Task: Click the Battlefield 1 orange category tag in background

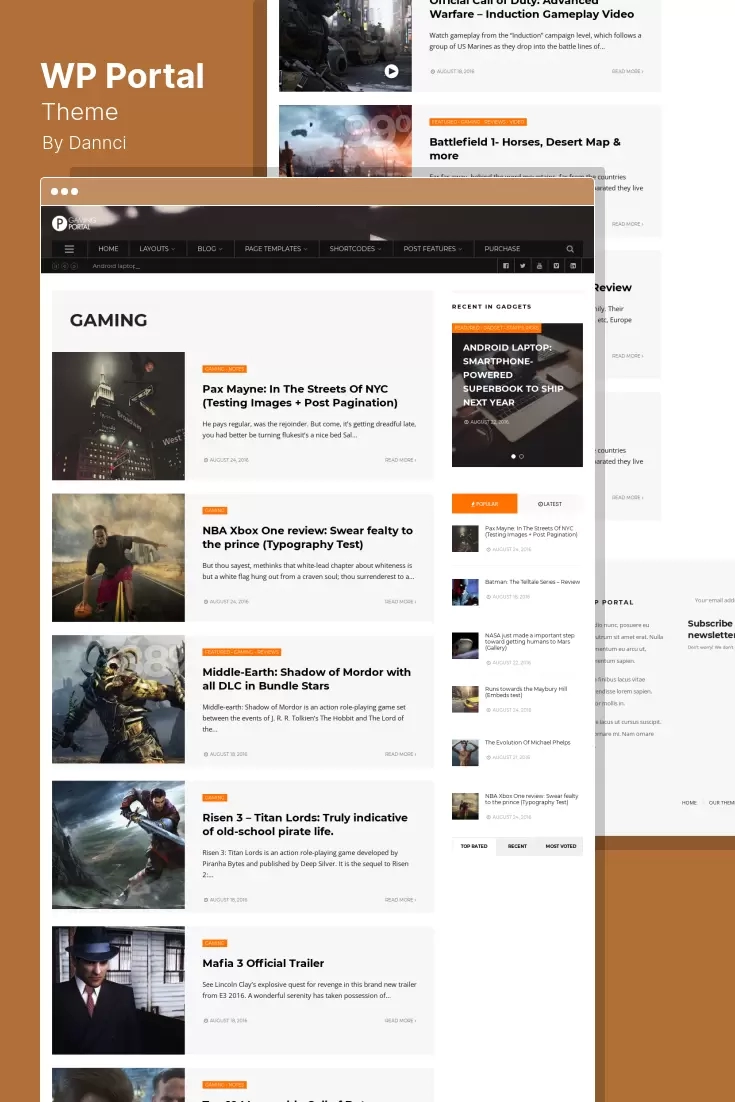Action: click(x=478, y=122)
